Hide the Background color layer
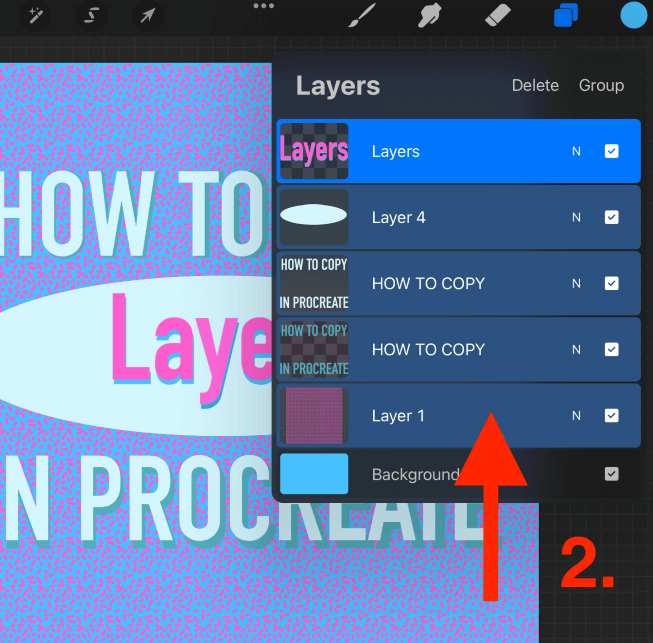The width and height of the screenshot is (653, 643). [x=611, y=474]
